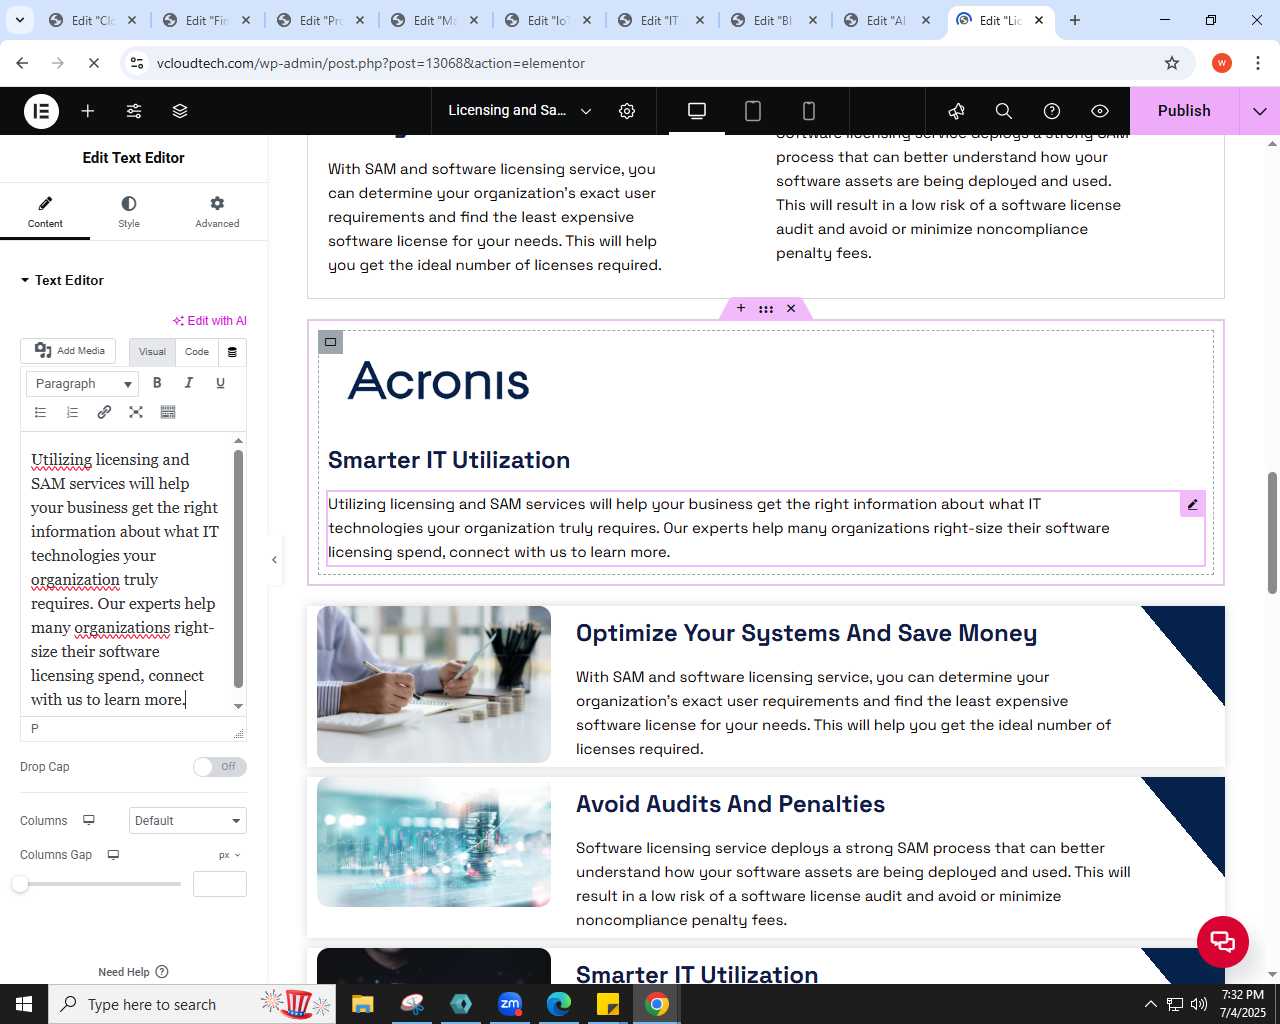Click the inner container handle icon

(331, 342)
